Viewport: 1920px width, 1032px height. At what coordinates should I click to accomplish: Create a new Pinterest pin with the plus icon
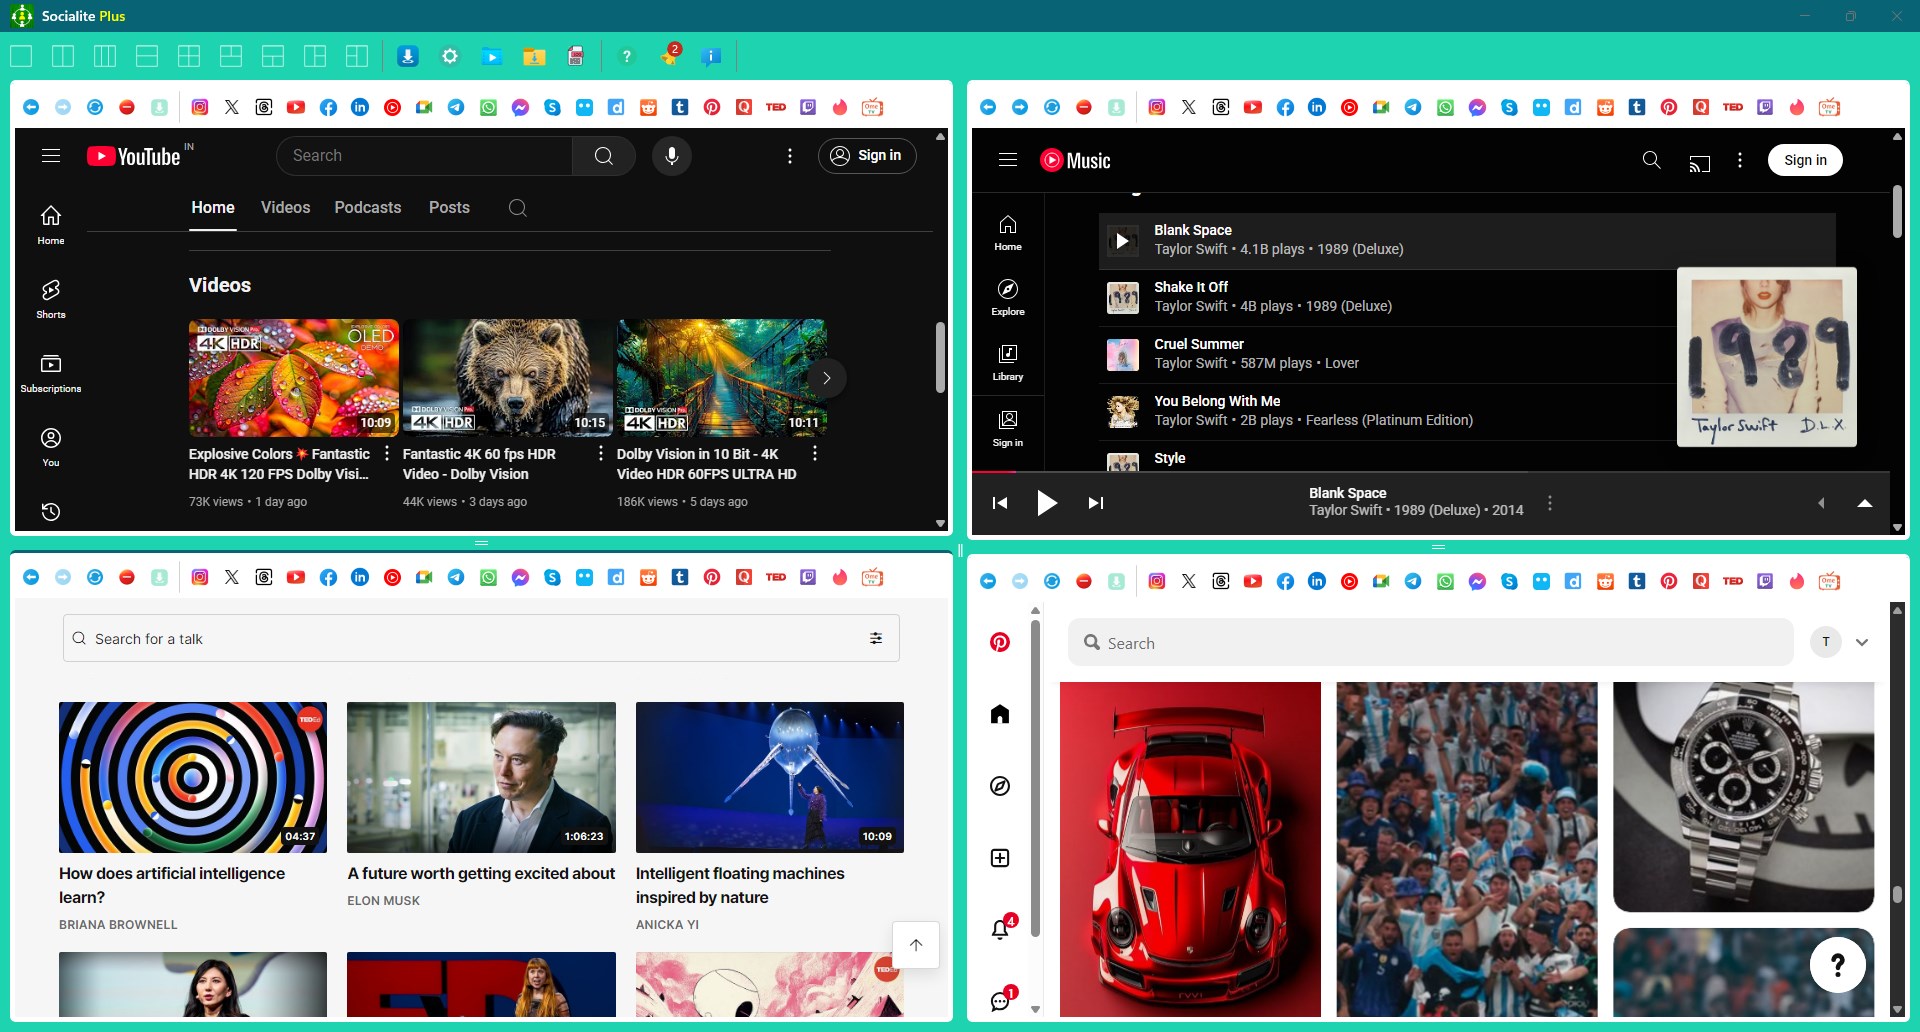[1000, 857]
